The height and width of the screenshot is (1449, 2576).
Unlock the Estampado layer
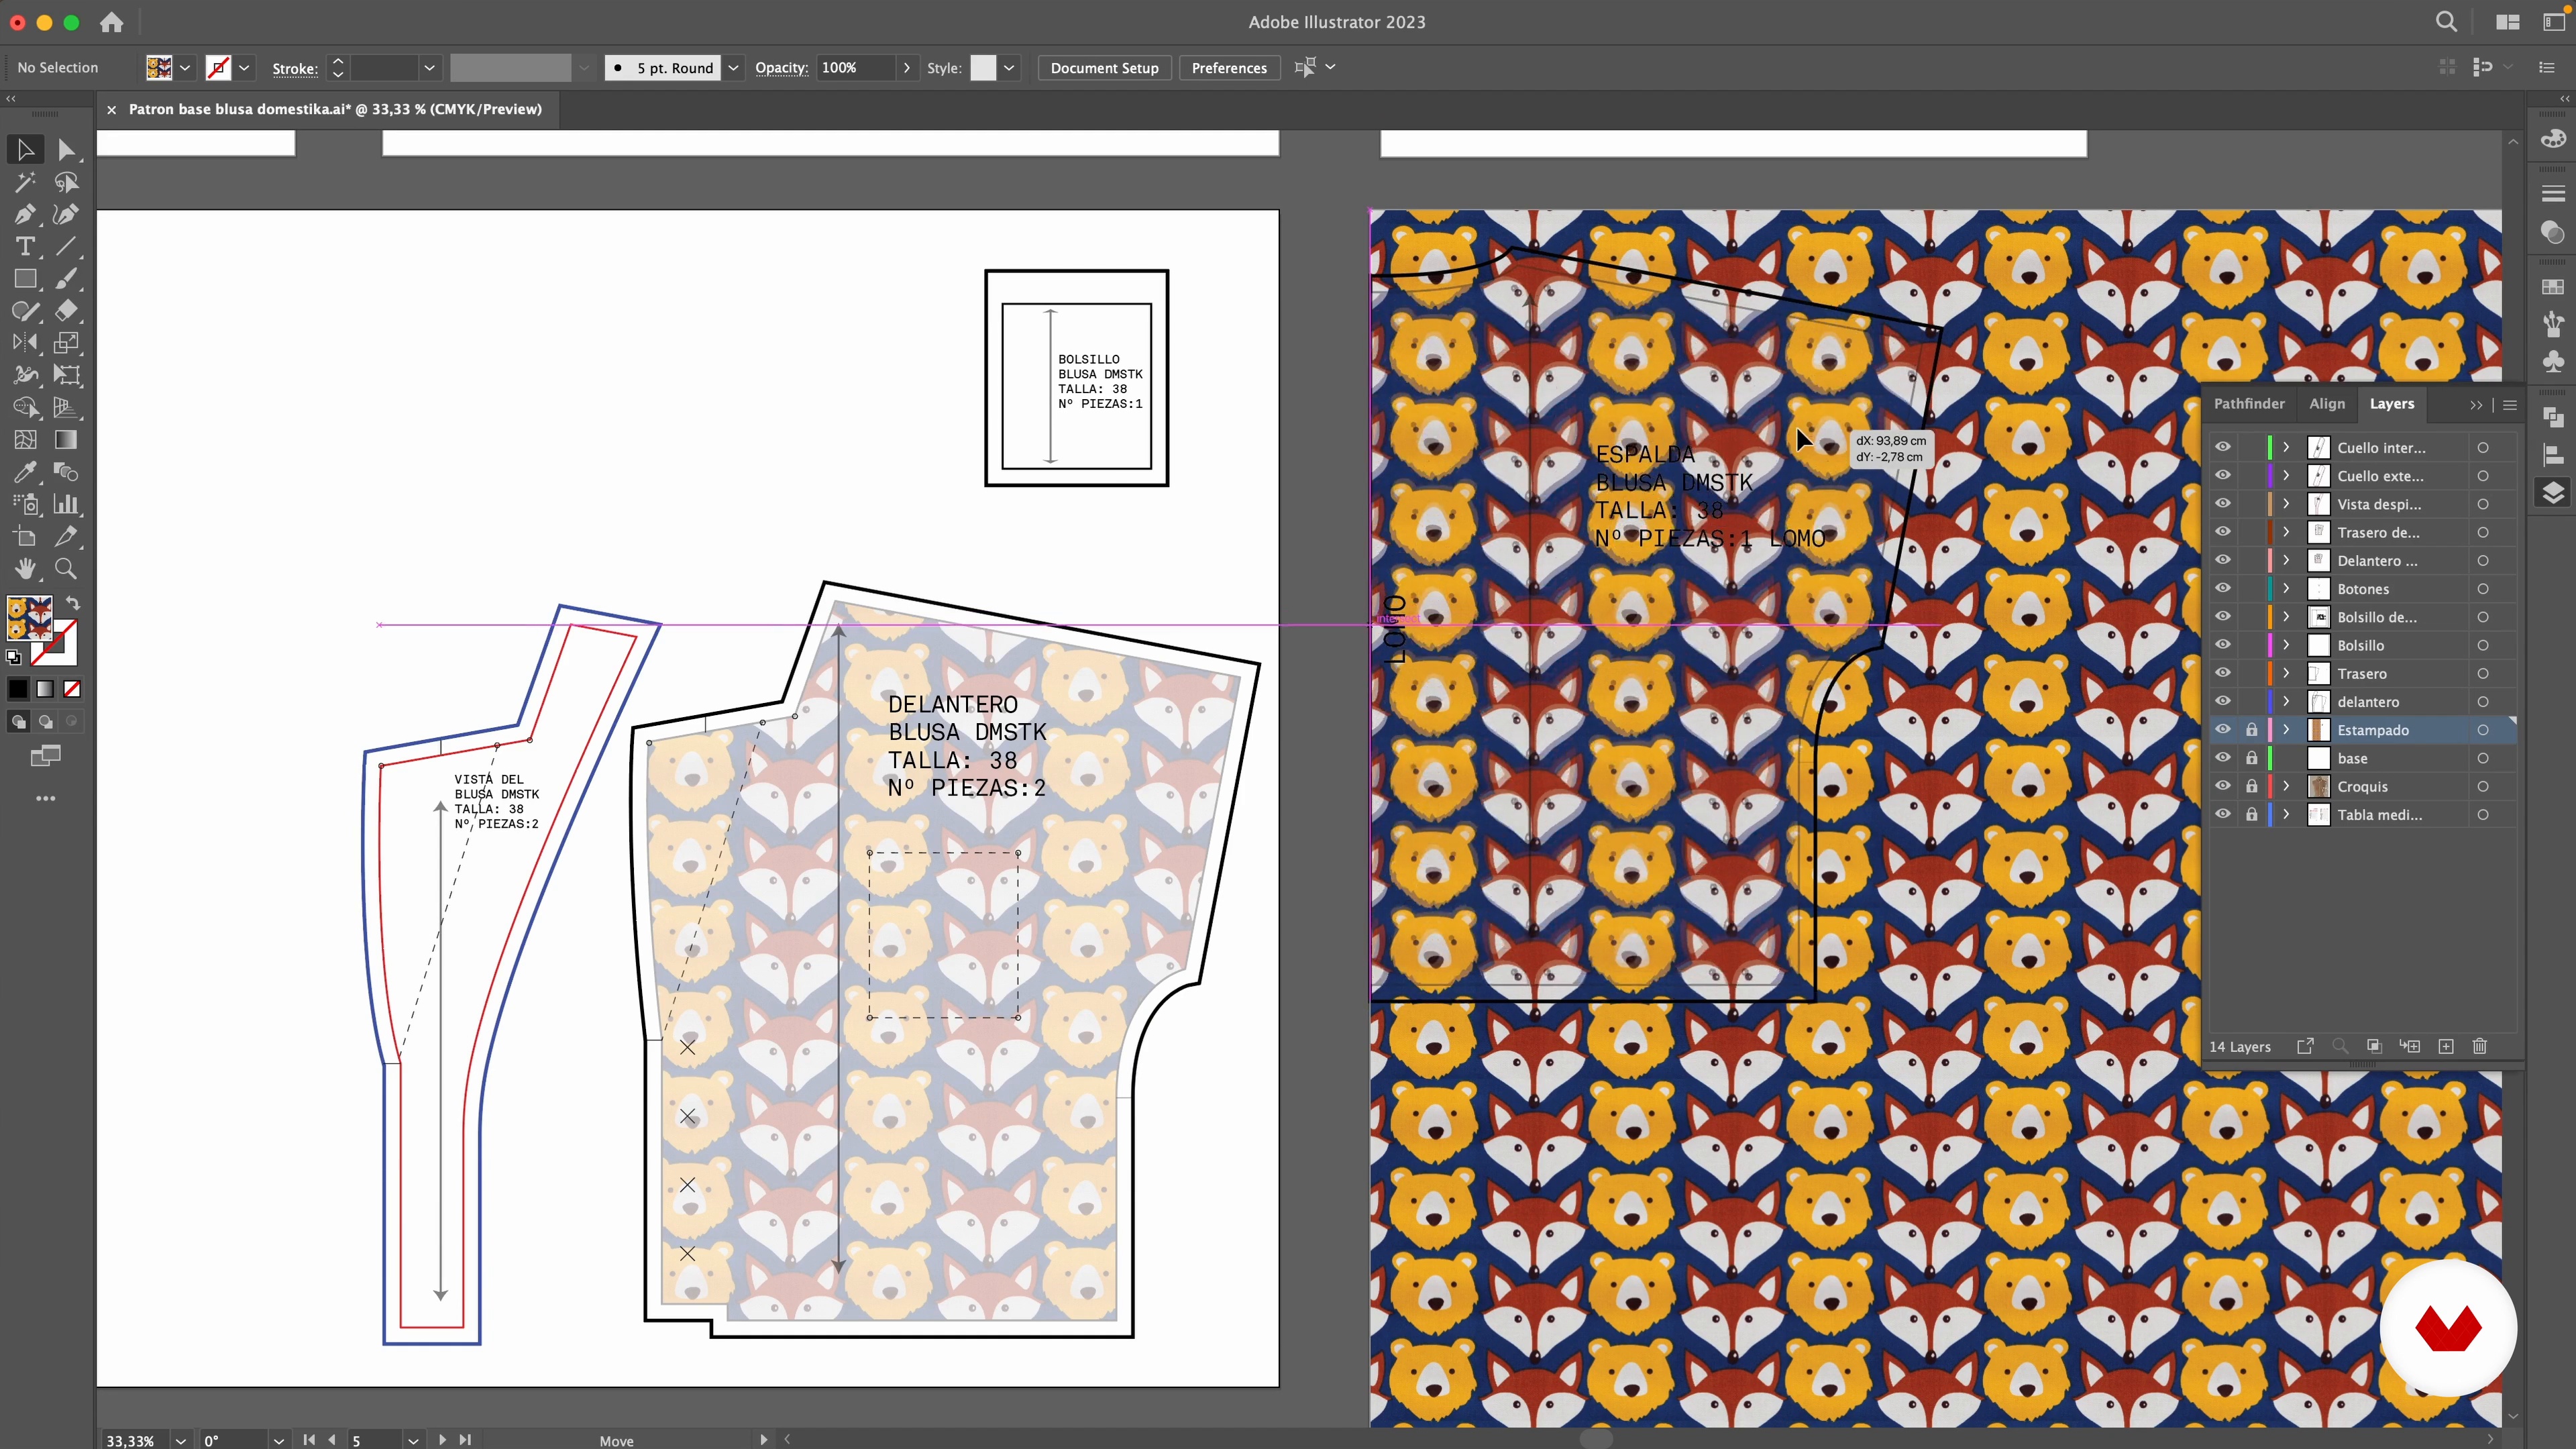[2251, 730]
